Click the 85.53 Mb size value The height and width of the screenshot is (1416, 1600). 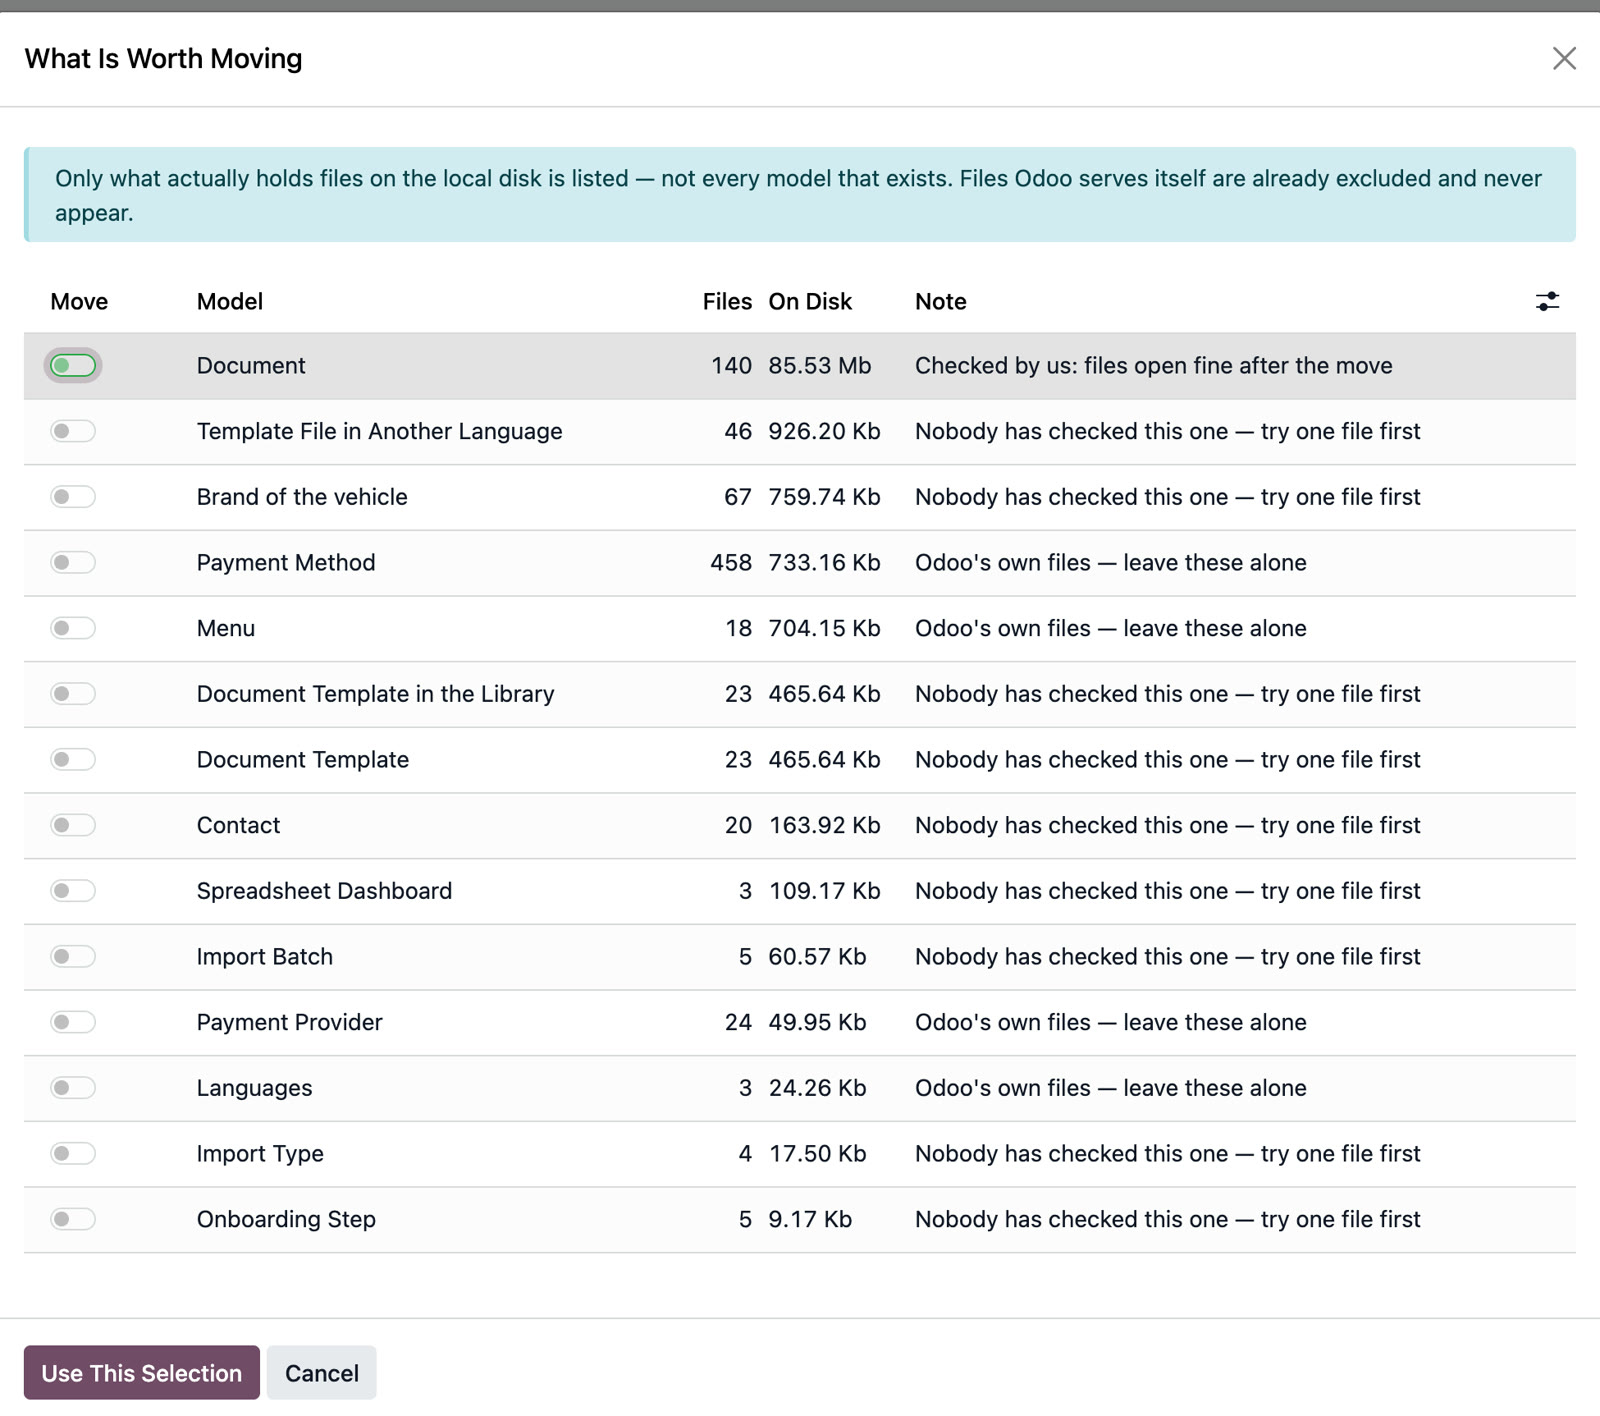point(820,366)
